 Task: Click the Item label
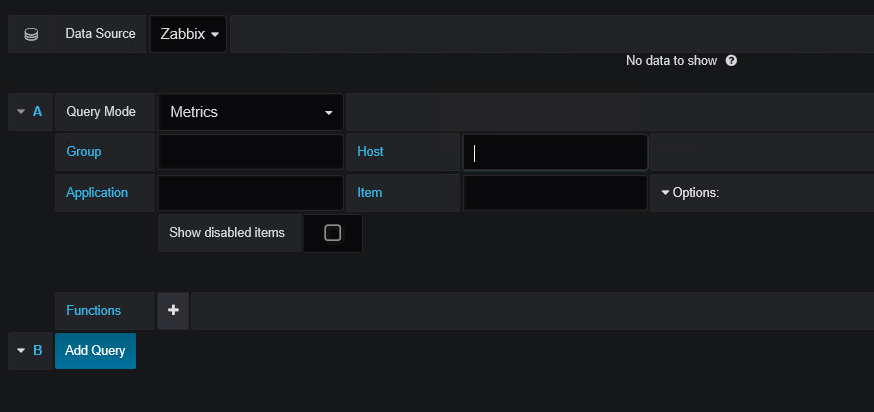pyautogui.click(x=369, y=192)
